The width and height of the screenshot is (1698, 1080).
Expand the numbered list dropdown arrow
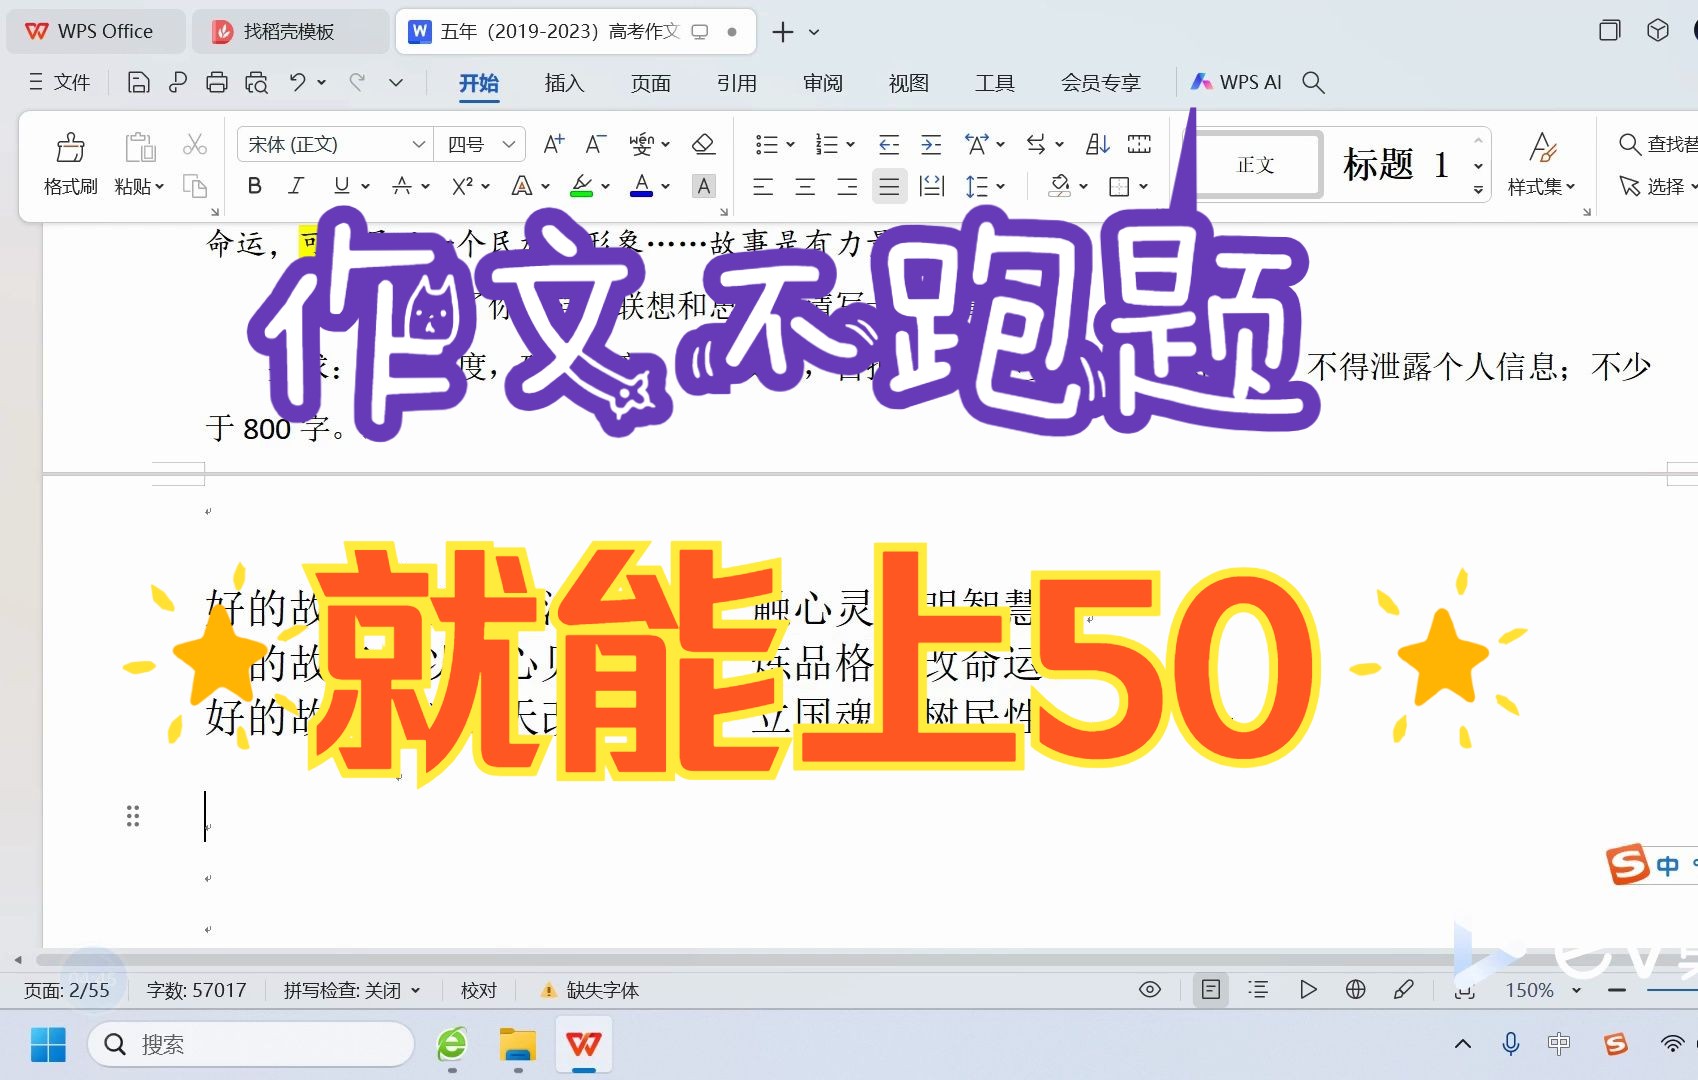click(x=850, y=145)
